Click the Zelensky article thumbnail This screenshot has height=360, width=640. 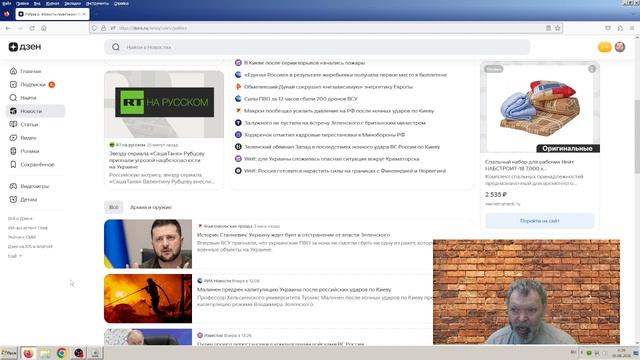[x=148, y=244]
